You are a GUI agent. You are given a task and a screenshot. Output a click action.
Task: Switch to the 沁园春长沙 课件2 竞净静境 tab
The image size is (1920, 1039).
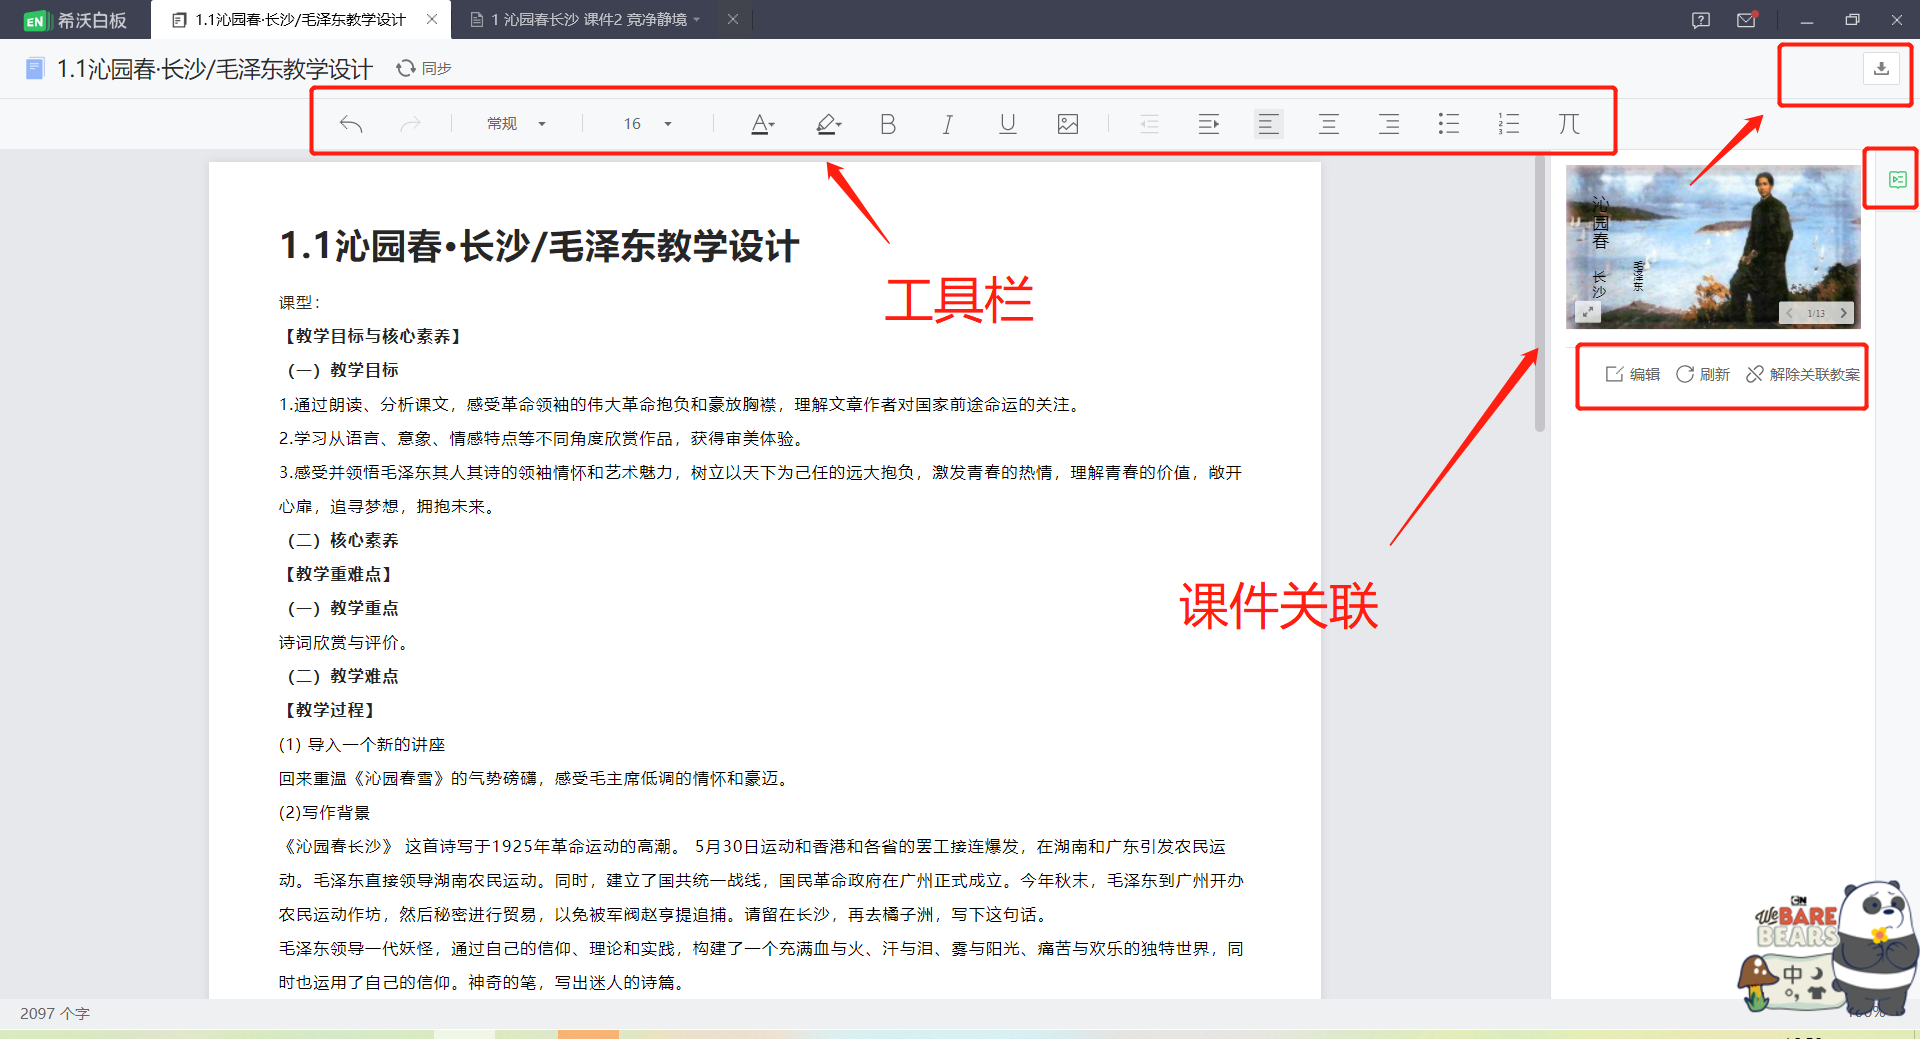(590, 20)
